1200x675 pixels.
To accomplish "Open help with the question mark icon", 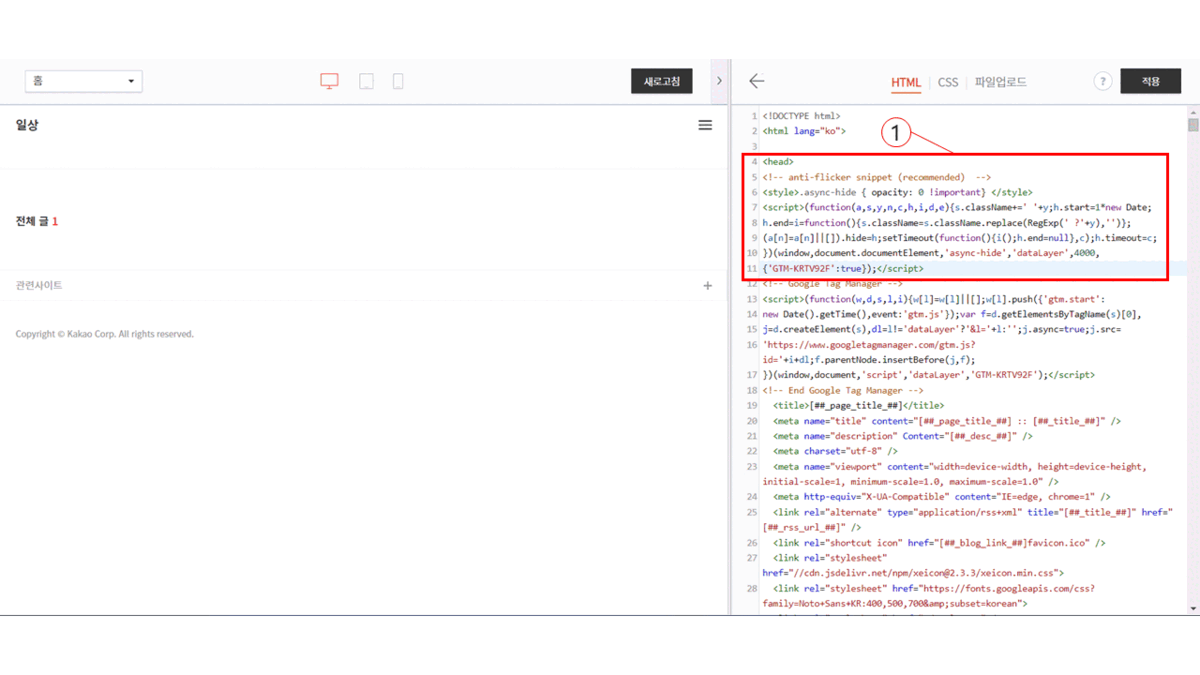I will tap(1102, 81).
